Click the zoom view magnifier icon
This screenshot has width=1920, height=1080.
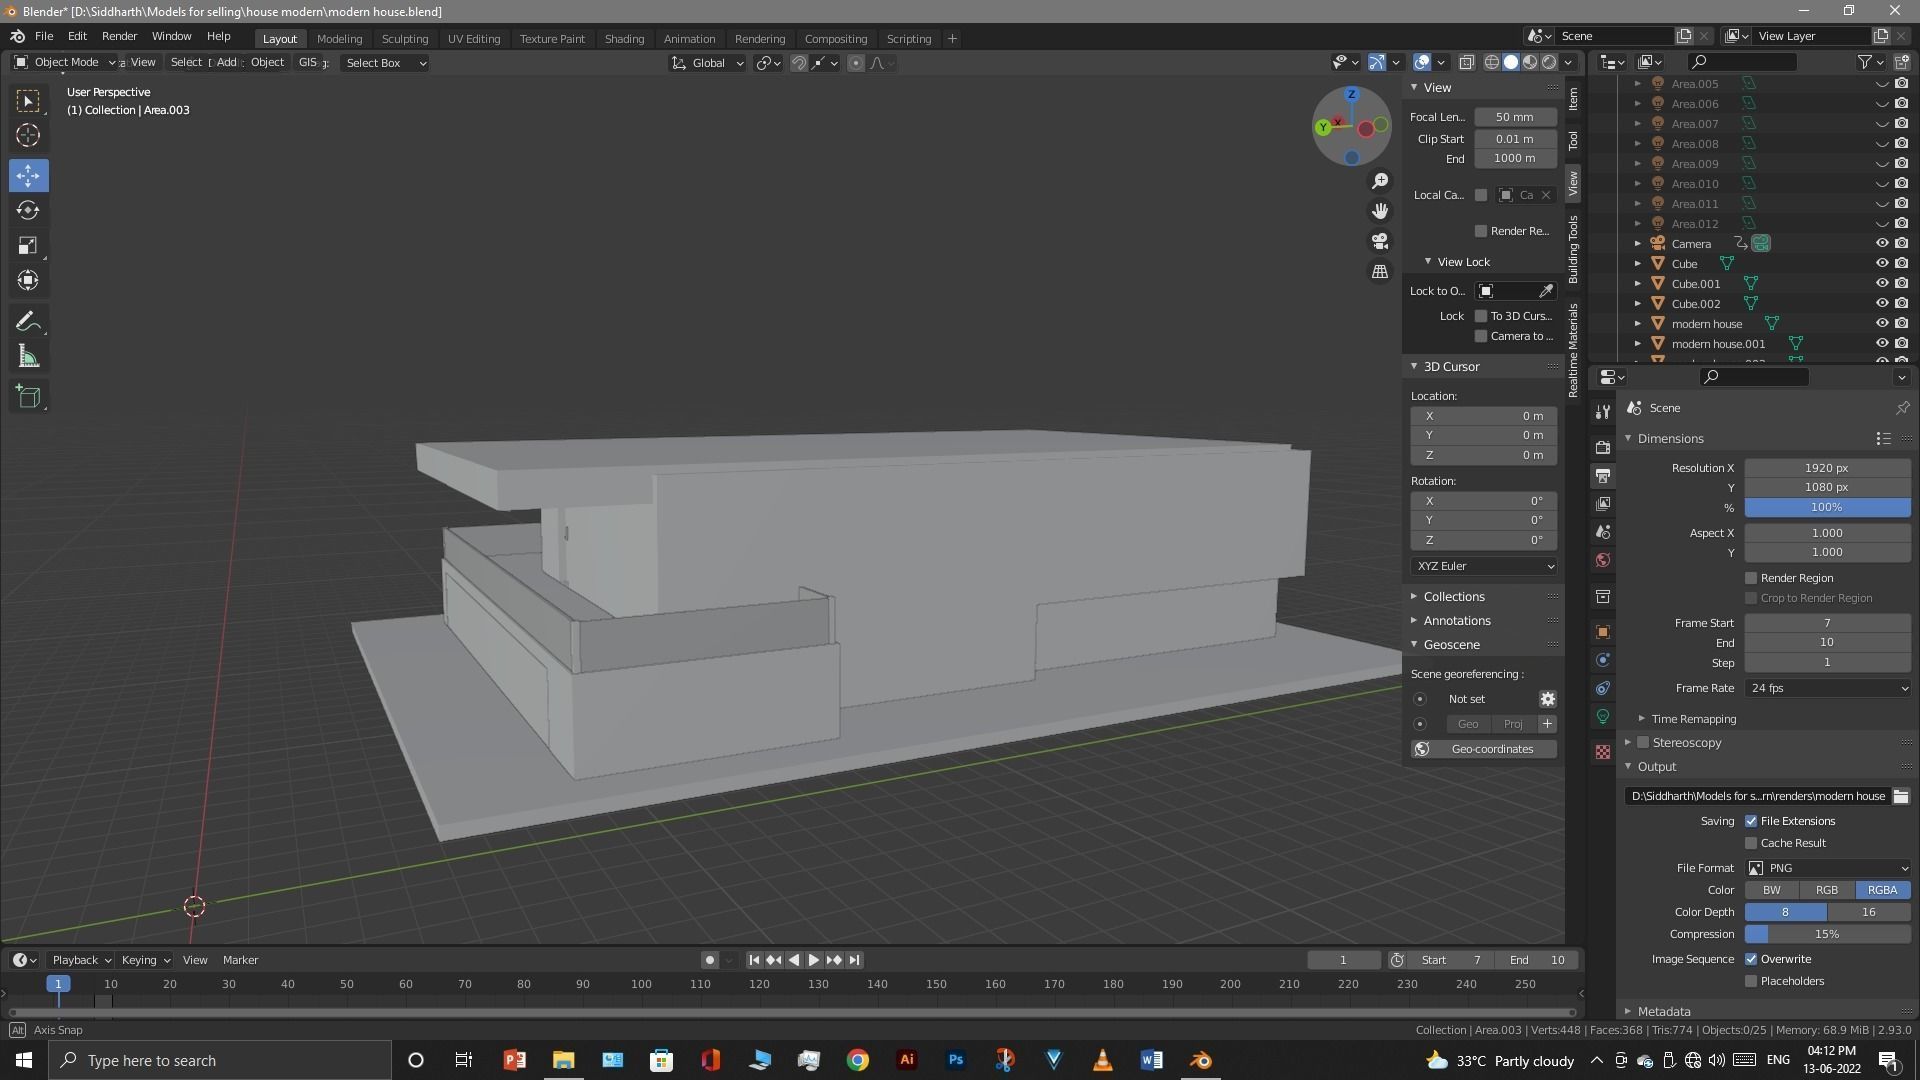coord(1380,181)
